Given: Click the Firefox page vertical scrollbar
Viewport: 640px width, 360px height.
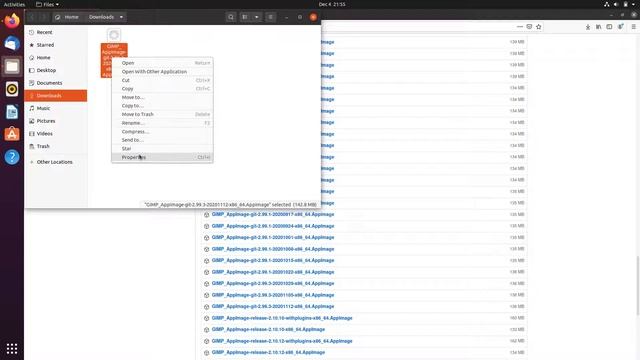Looking at the screenshot, I should 638,286.
